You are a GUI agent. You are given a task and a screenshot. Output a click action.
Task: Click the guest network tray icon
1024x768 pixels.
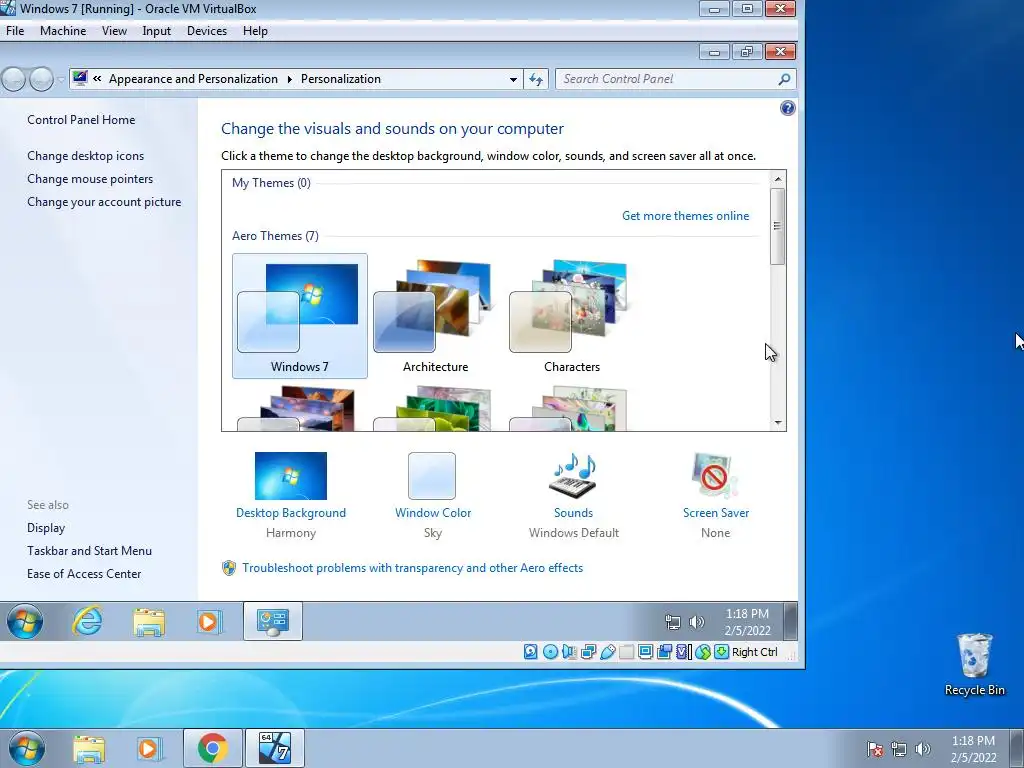[673, 622]
